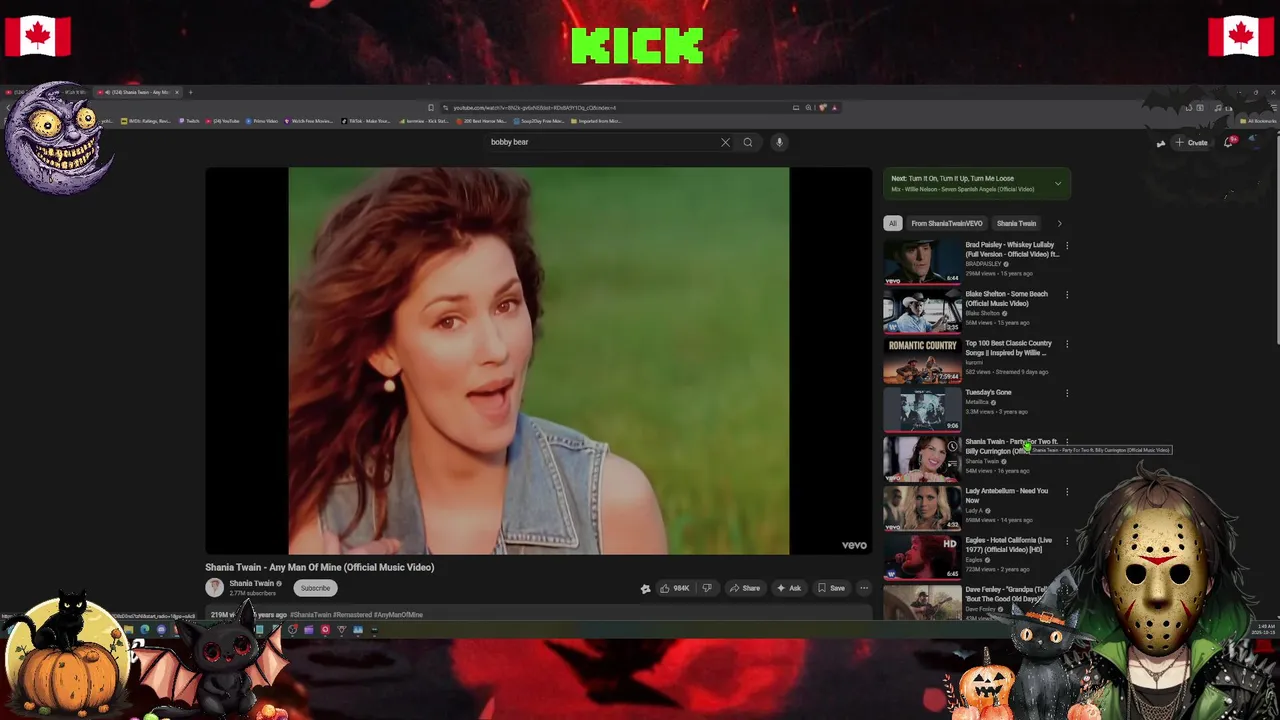Viewport: 1280px width, 720px height.
Task: Start voice search with the microphone icon
Action: [779, 142]
